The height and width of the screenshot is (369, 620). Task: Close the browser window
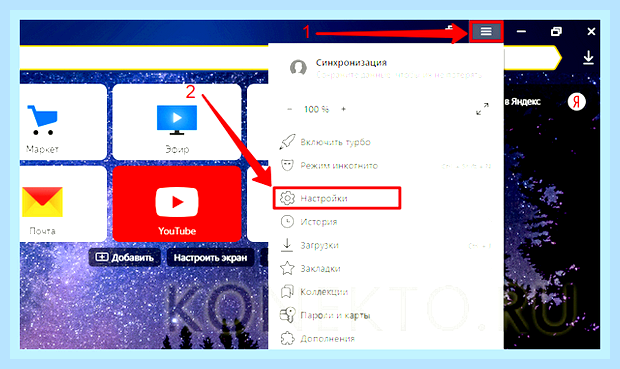pos(591,31)
